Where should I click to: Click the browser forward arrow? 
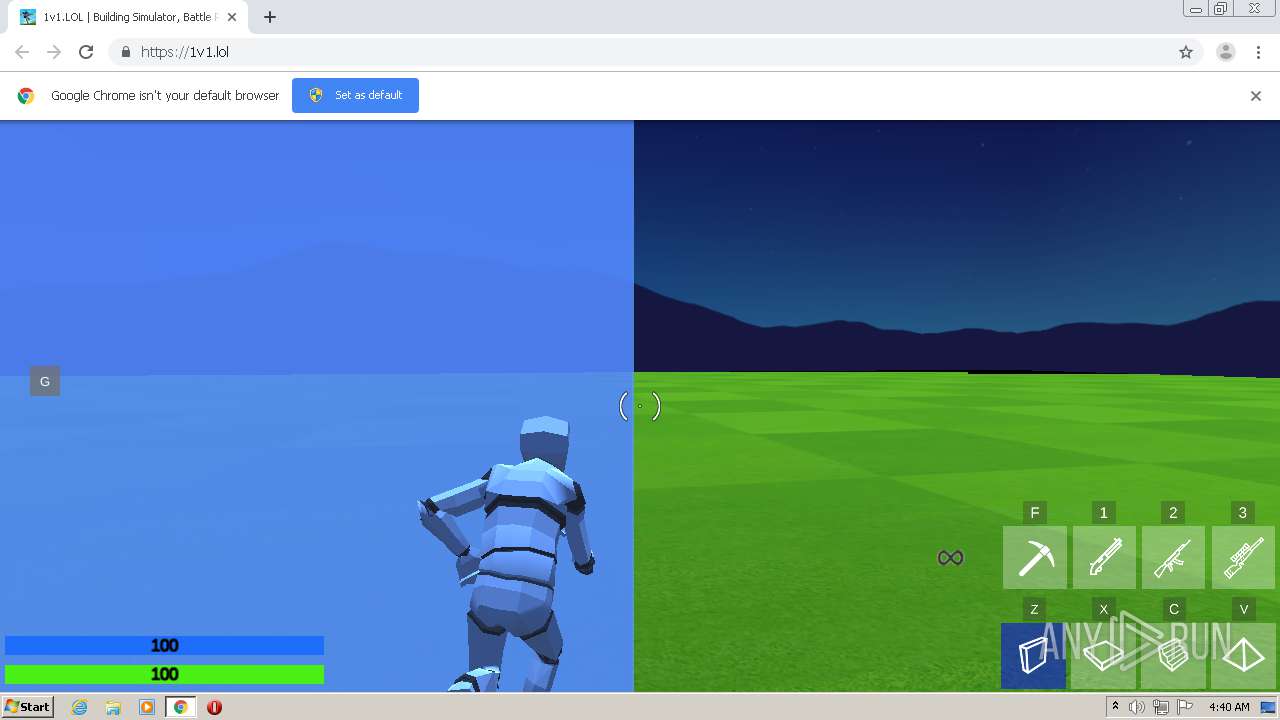54,52
